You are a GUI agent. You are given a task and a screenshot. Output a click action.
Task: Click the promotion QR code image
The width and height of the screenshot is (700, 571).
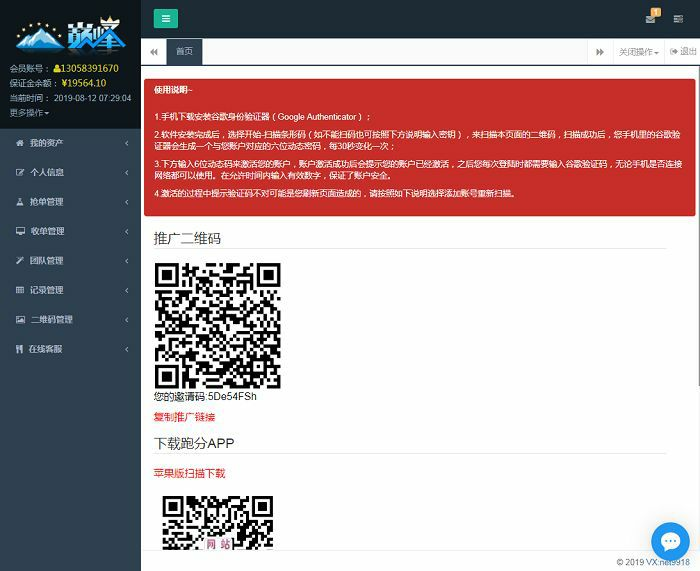point(217,325)
